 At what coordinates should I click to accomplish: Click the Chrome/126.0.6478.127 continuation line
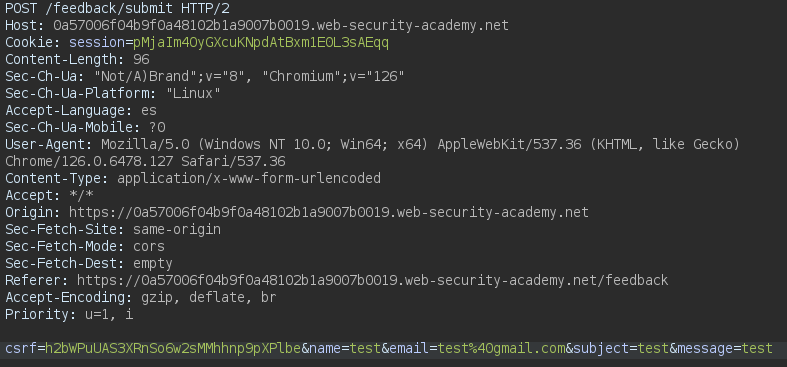pos(145,161)
